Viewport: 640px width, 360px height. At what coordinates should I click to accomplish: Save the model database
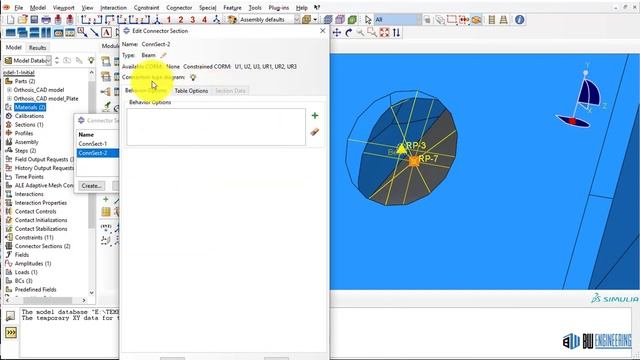click(34, 20)
